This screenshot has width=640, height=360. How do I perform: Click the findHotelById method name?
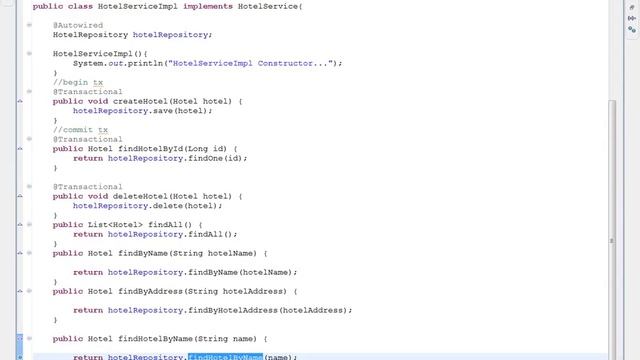[151, 149]
